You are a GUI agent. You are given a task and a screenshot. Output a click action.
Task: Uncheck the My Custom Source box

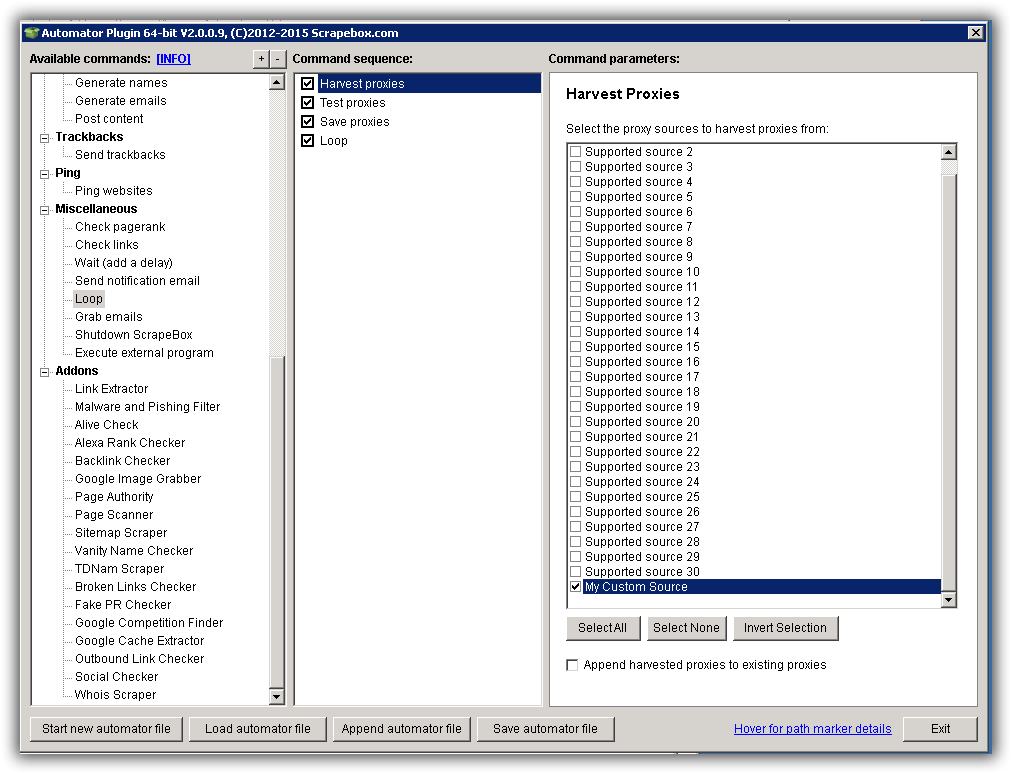576,587
